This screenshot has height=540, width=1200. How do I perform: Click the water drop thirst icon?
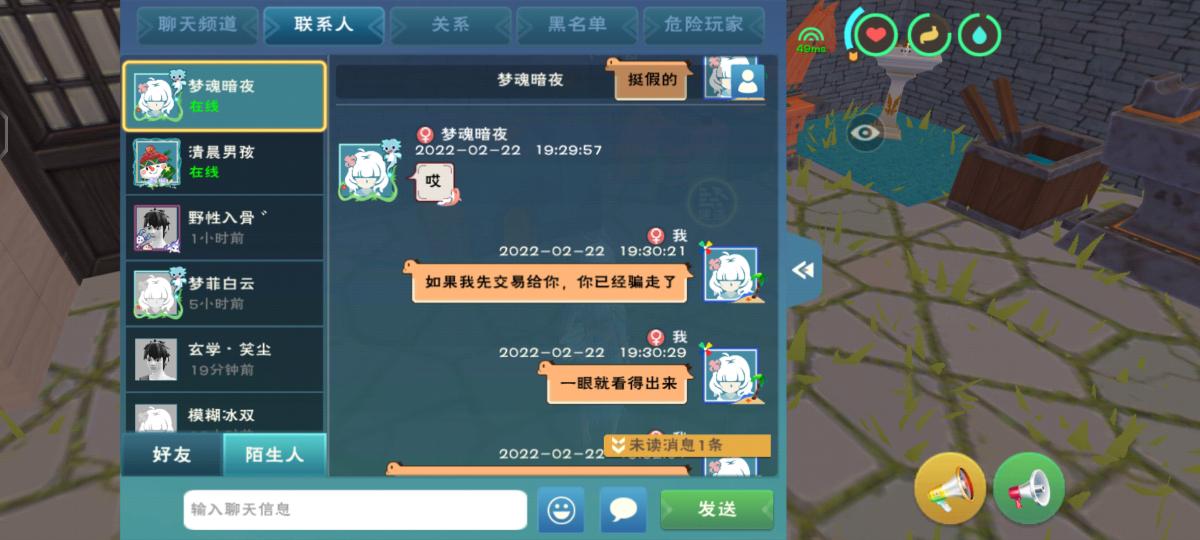point(979,36)
